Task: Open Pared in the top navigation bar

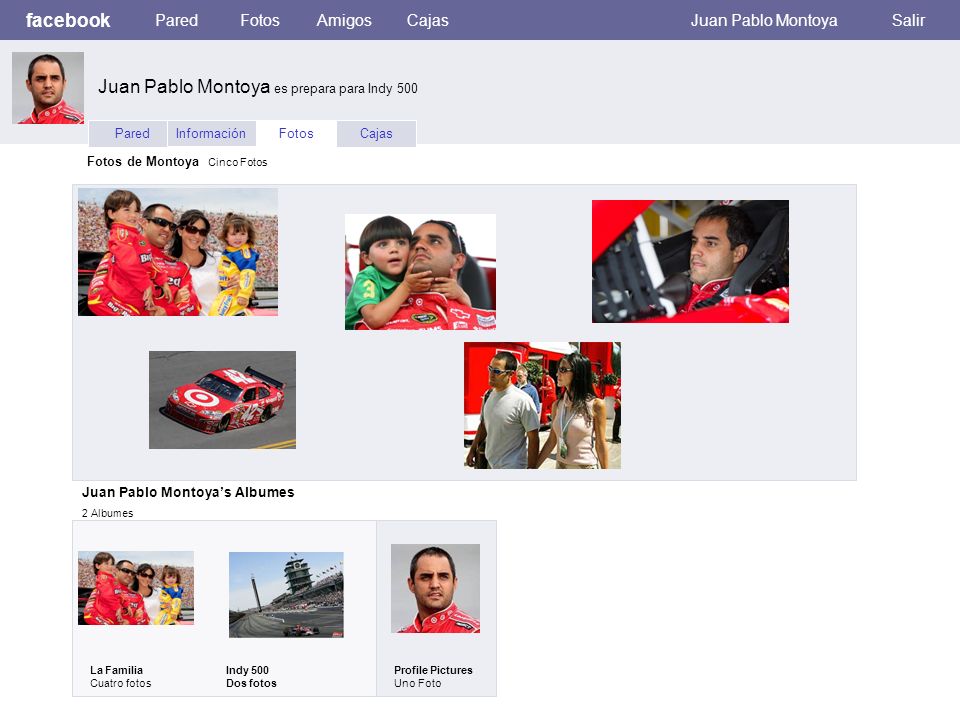Action: [176, 20]
